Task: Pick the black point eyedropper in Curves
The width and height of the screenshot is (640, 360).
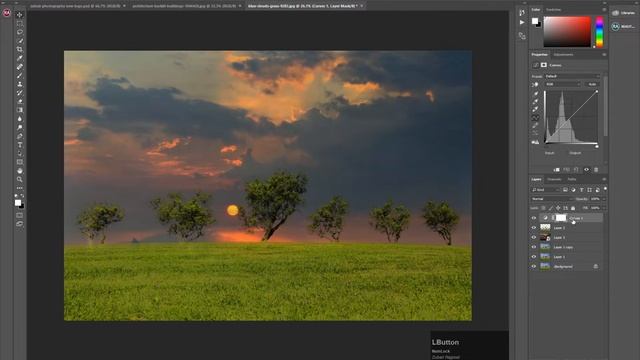Action: click(536, 93)
